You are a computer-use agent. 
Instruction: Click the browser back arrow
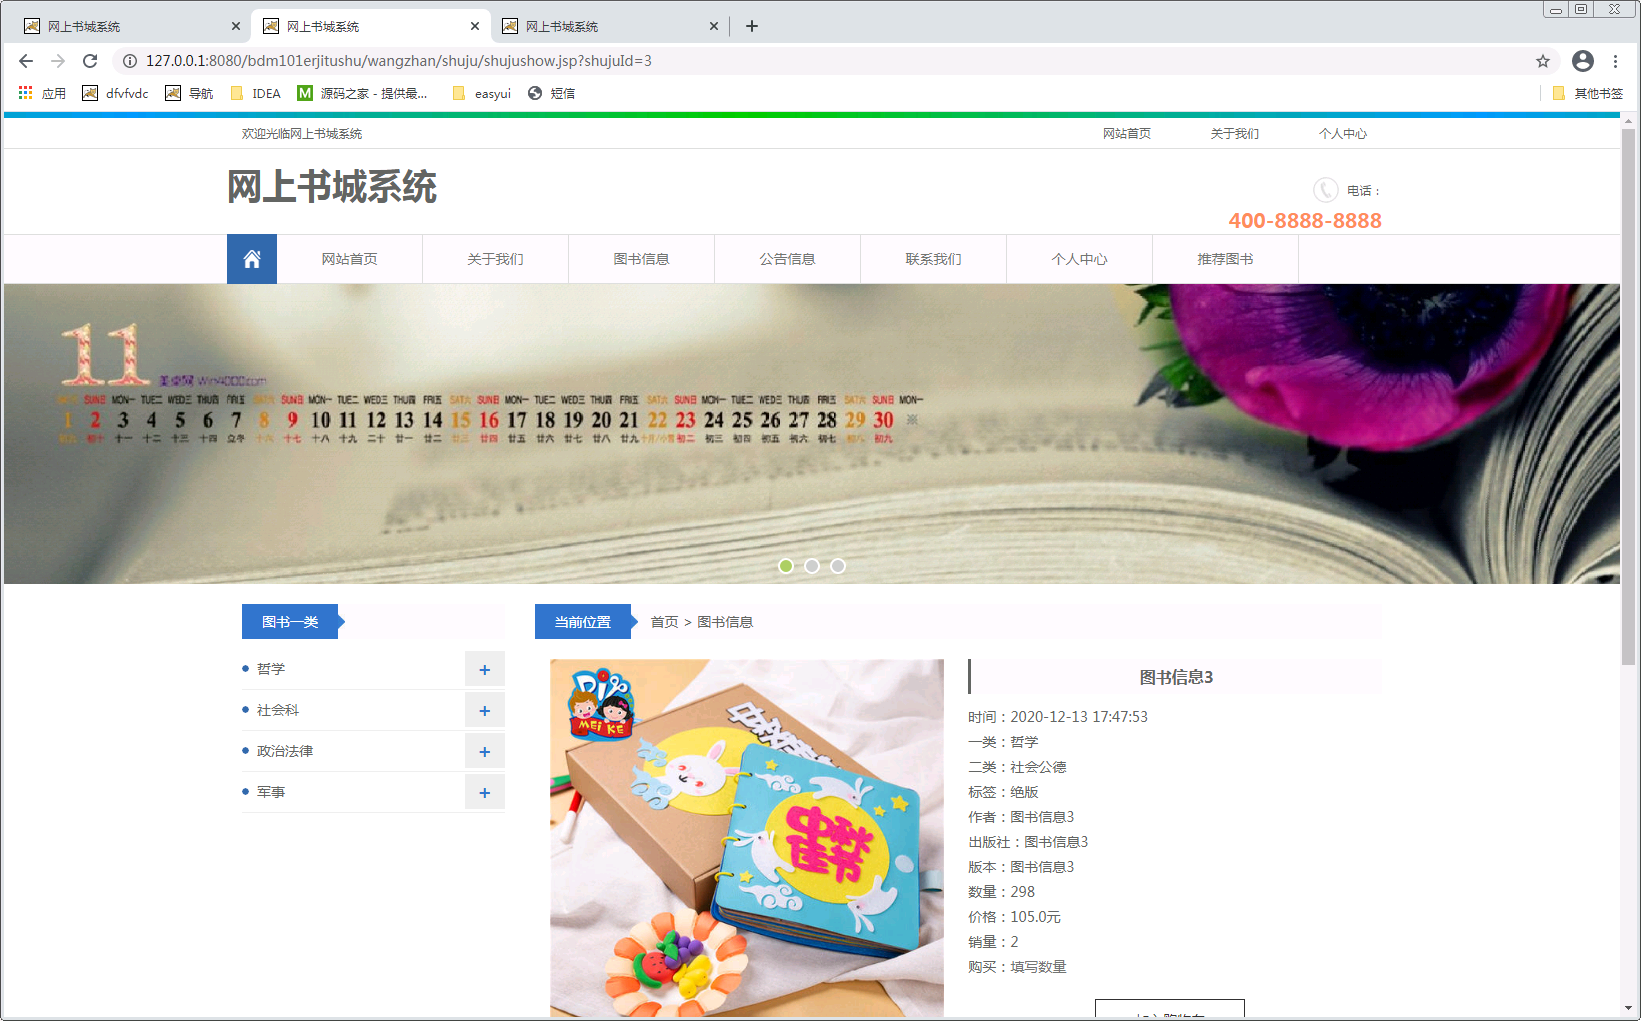coord(26,61)
